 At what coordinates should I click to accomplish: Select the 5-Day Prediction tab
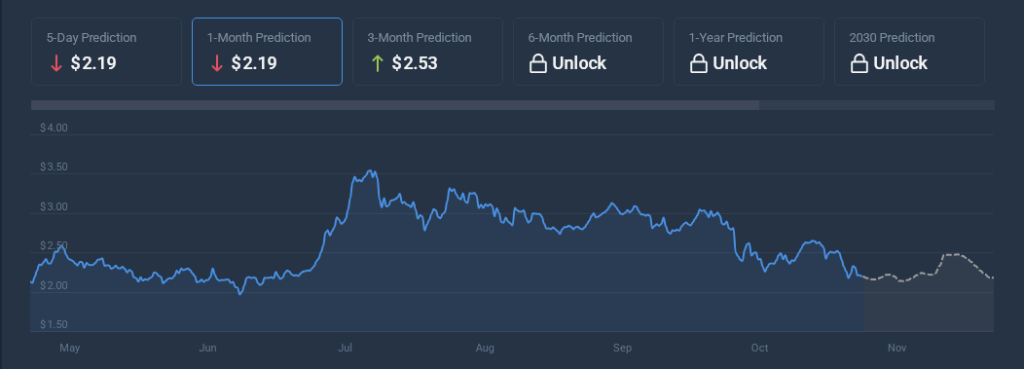click(x=106, y=52)
